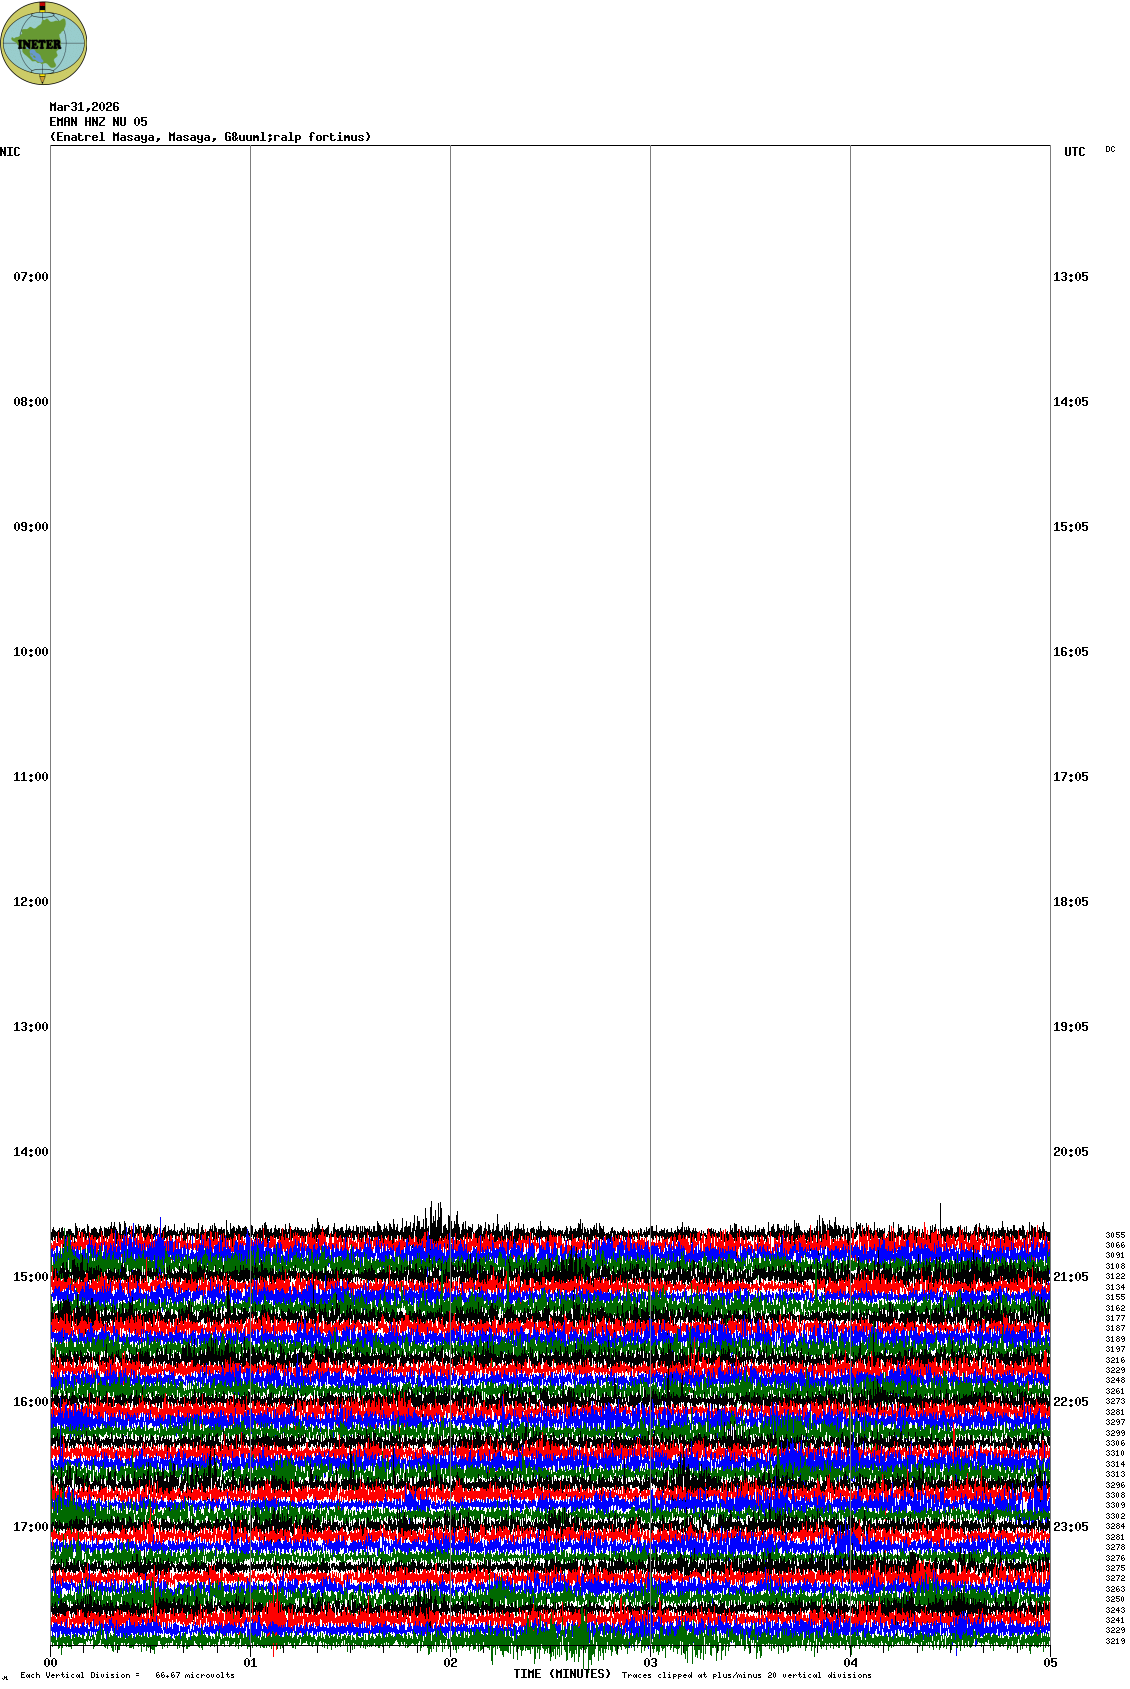Select the 07:00 local time label
This screenshot has height=1689, width=1130.
click(30, 277)
